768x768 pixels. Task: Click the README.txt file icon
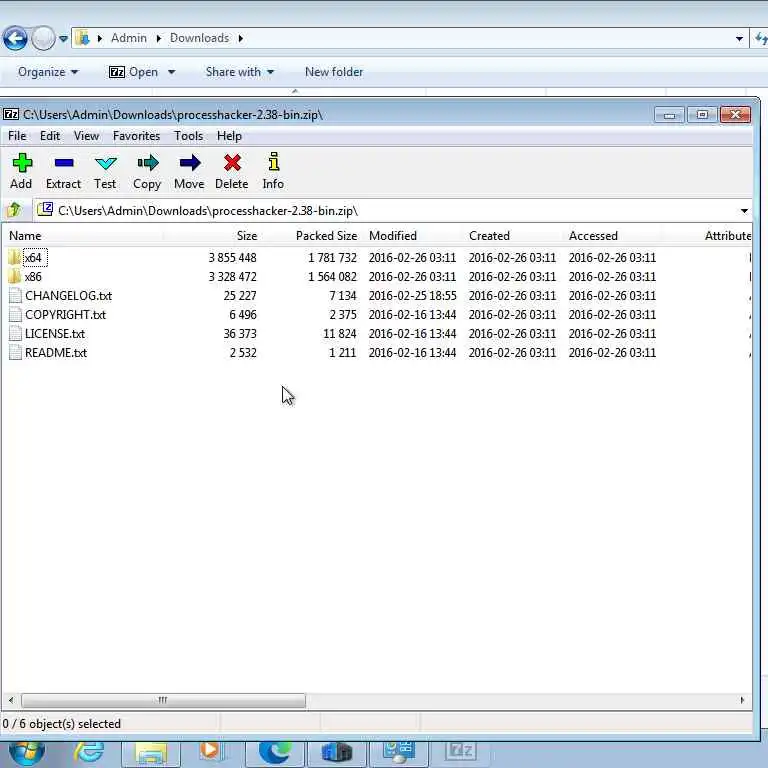point(15,353)
